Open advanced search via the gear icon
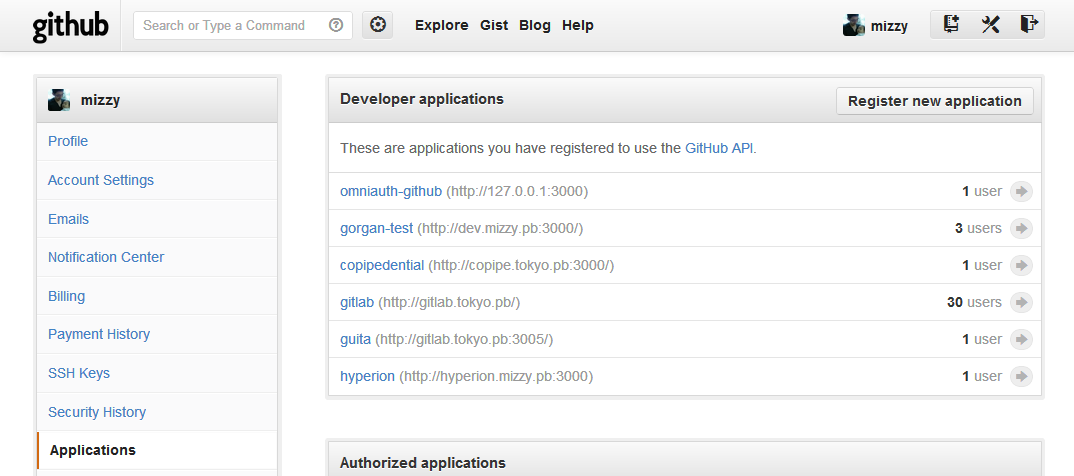This screenshot has width=1074, height=476. pyautogui.click(x=377, y=26)
